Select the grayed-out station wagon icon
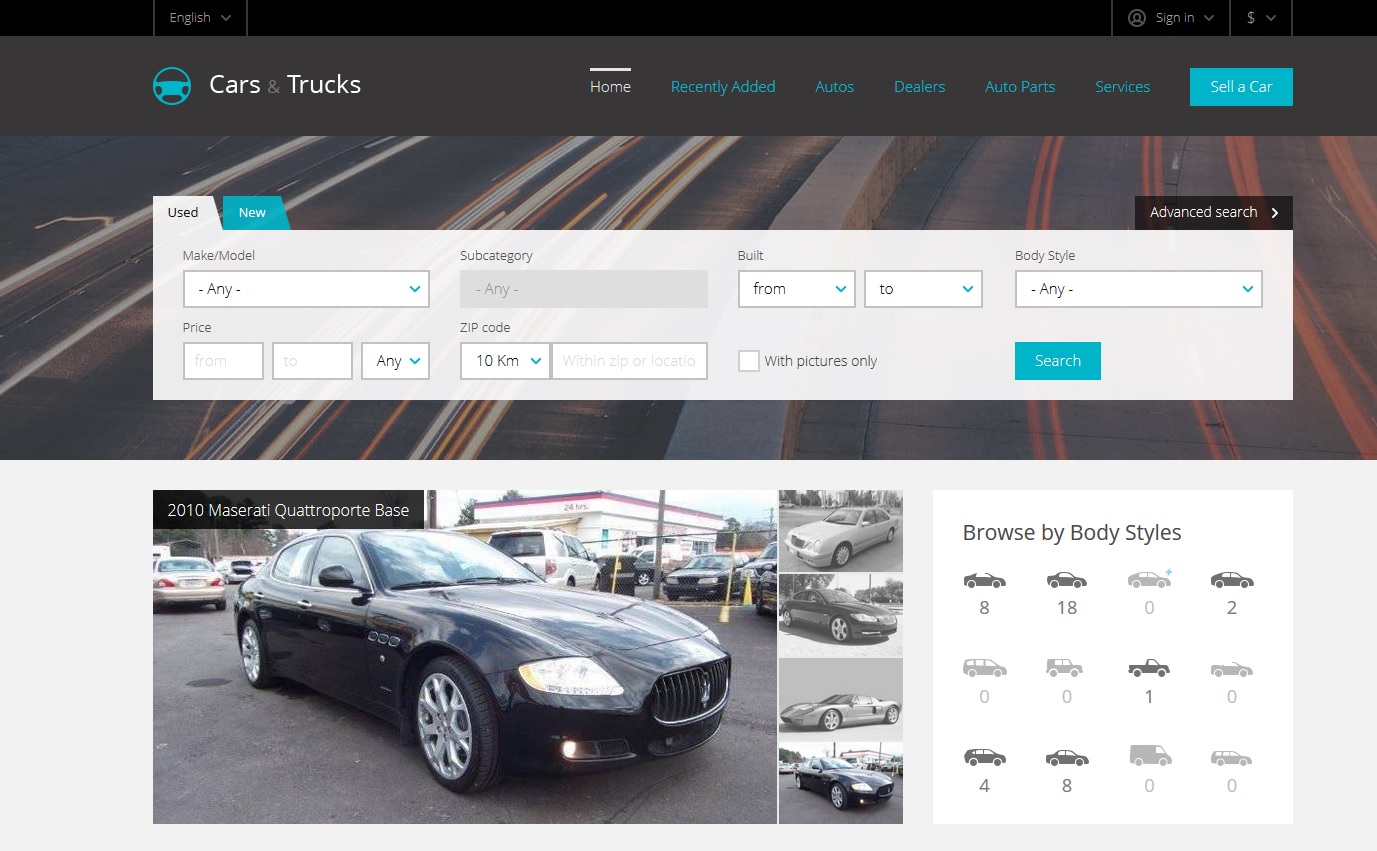The image size is (1377, 851). [x=1232, y=758]
